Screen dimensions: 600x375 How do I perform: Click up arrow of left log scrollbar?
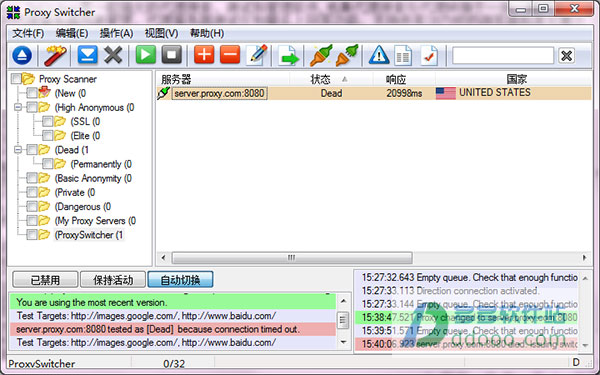343,301
